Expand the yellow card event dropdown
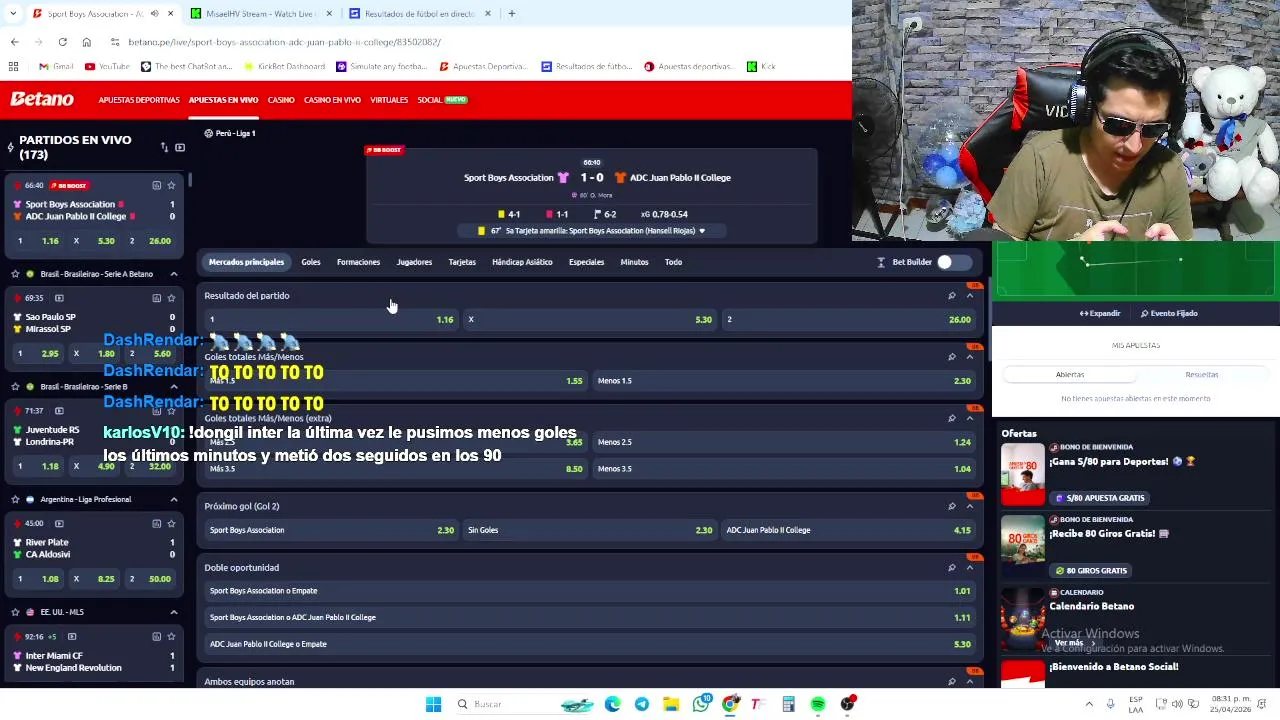The image size is (1280, 720). point(702,231)
